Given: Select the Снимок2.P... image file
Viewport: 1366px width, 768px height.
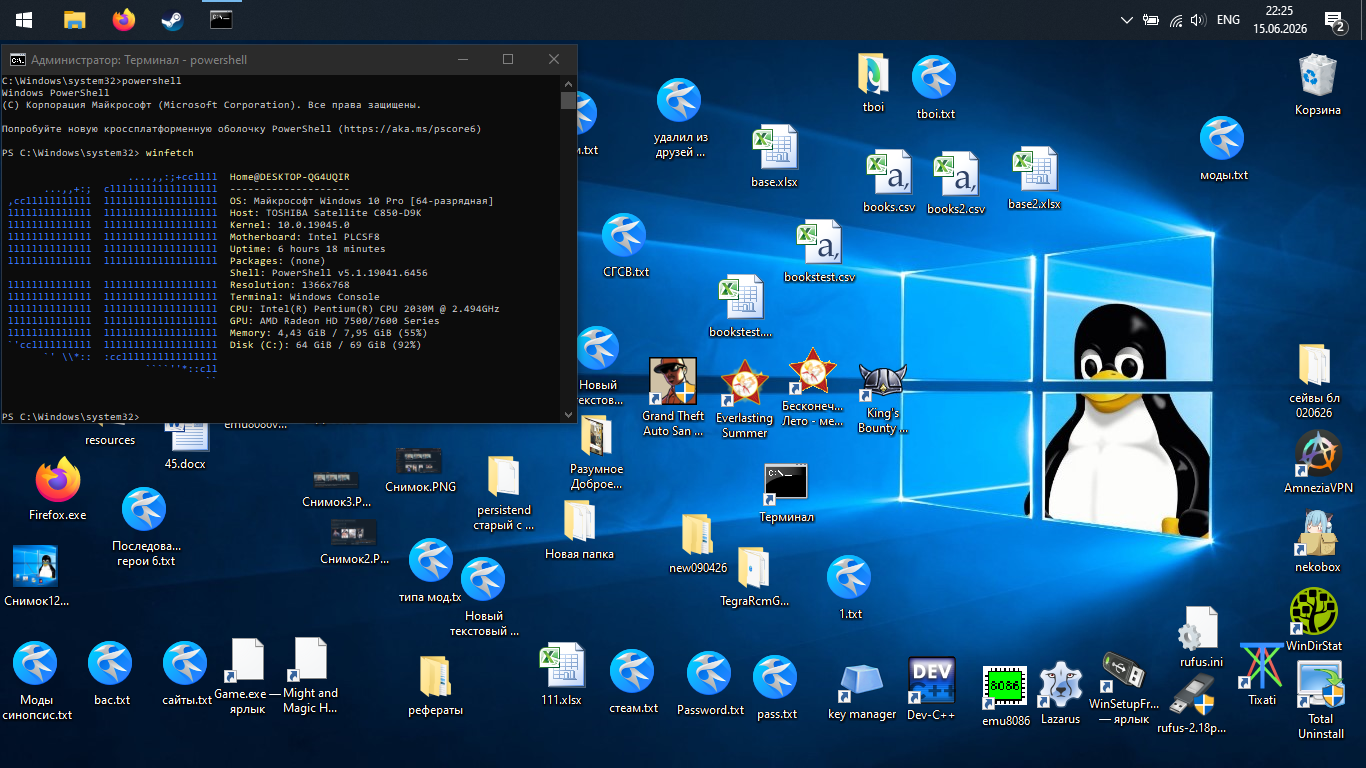Looking at the screenshot, I should coord(354,542).
